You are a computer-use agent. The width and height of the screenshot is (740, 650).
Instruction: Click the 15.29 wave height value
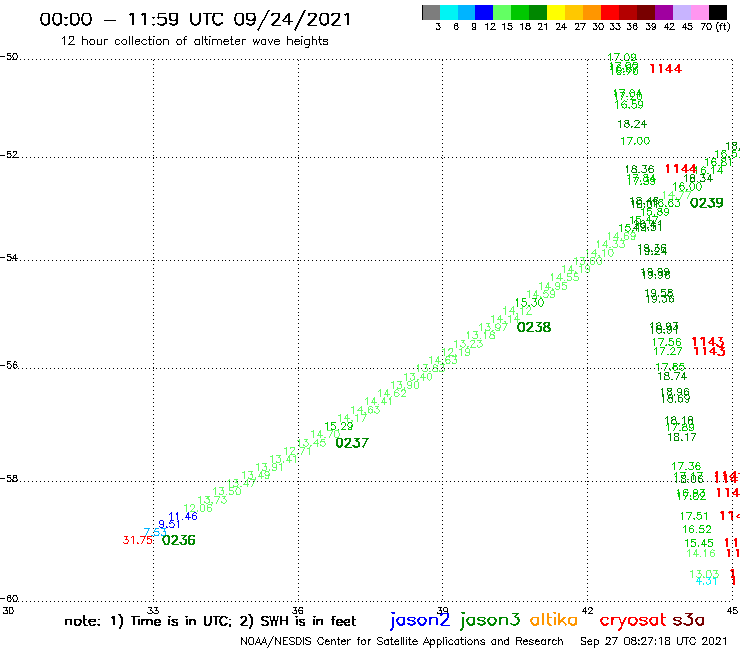point(339,426)
